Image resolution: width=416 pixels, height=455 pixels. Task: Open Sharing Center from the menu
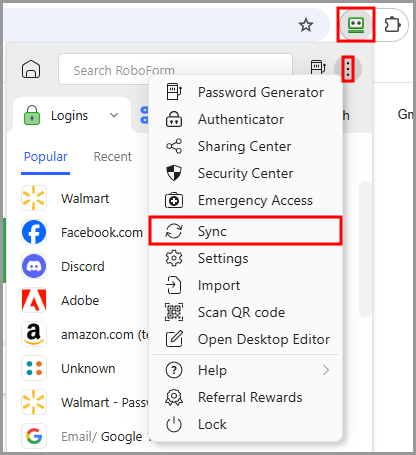245,146
